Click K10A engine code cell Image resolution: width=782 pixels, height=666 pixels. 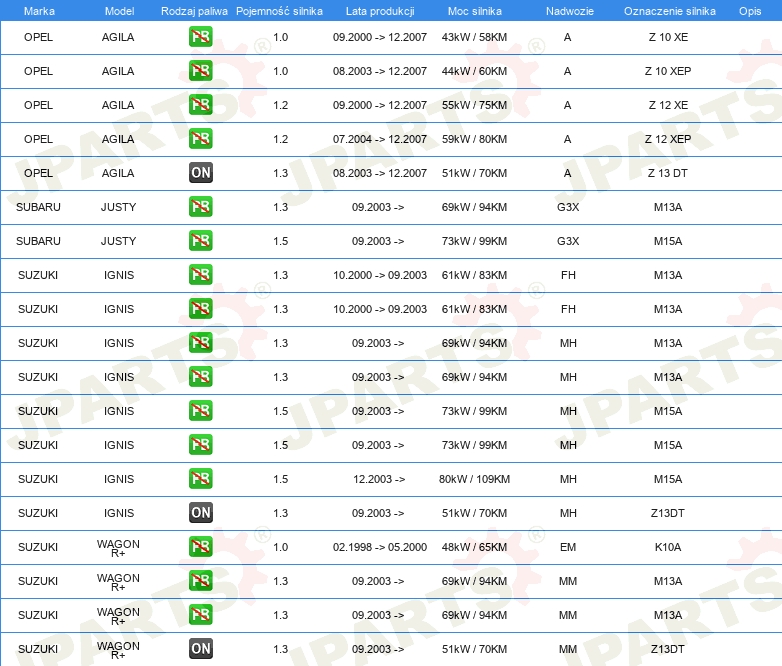point(668,547)
